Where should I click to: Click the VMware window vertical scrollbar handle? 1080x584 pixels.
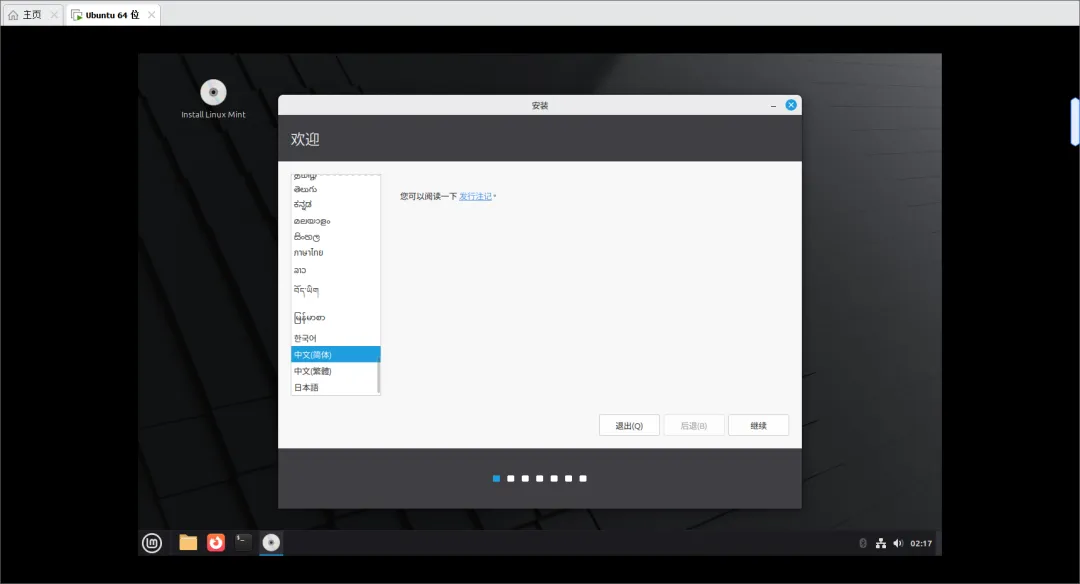click(x=1074, y=122)
